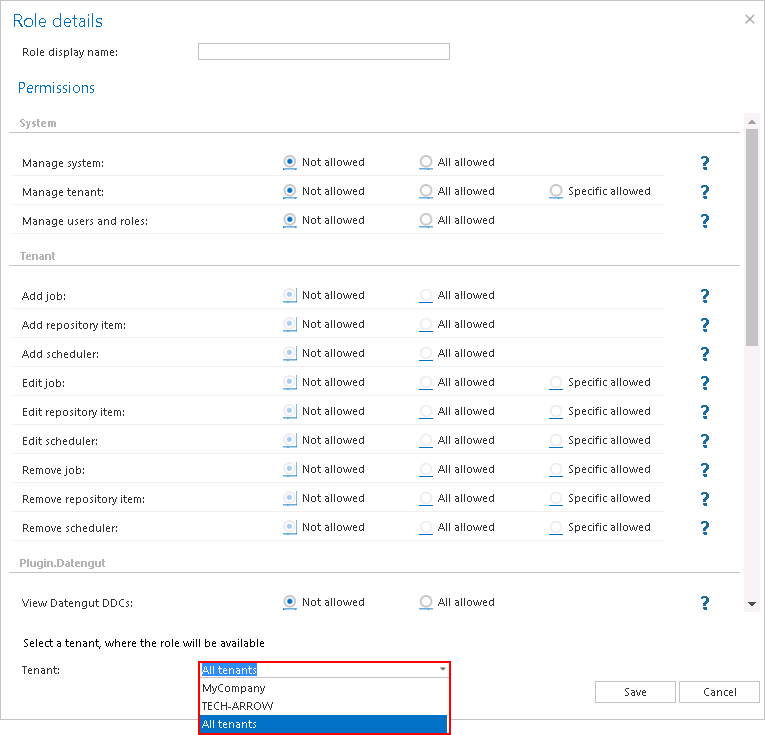Click help icon beside Add job
Image resolution: width=765 pixels, height=735 pixels.
tap(704, 296)
